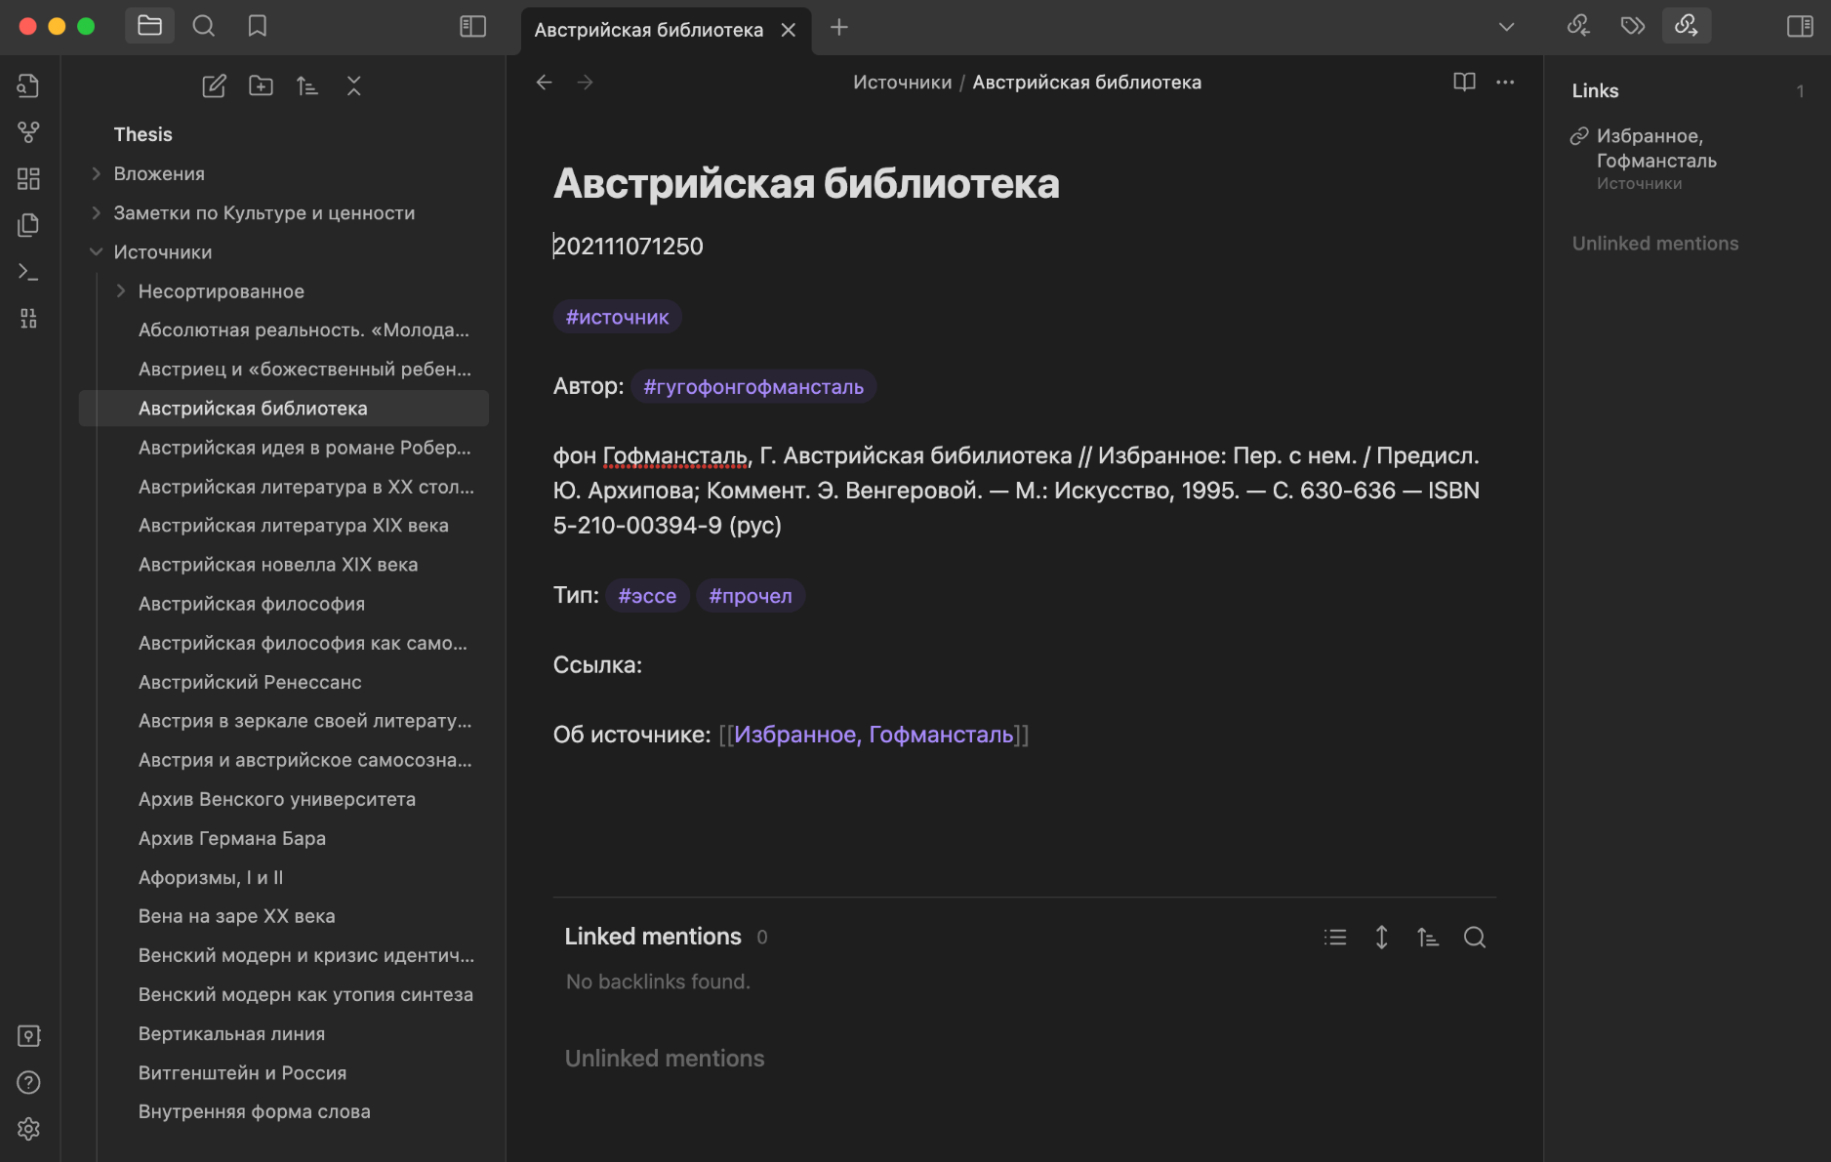Image resolution: width=1831 pixels, height=1162 pixels.
Task: Click the #источник tag
Action: click(x=617, y=317)
